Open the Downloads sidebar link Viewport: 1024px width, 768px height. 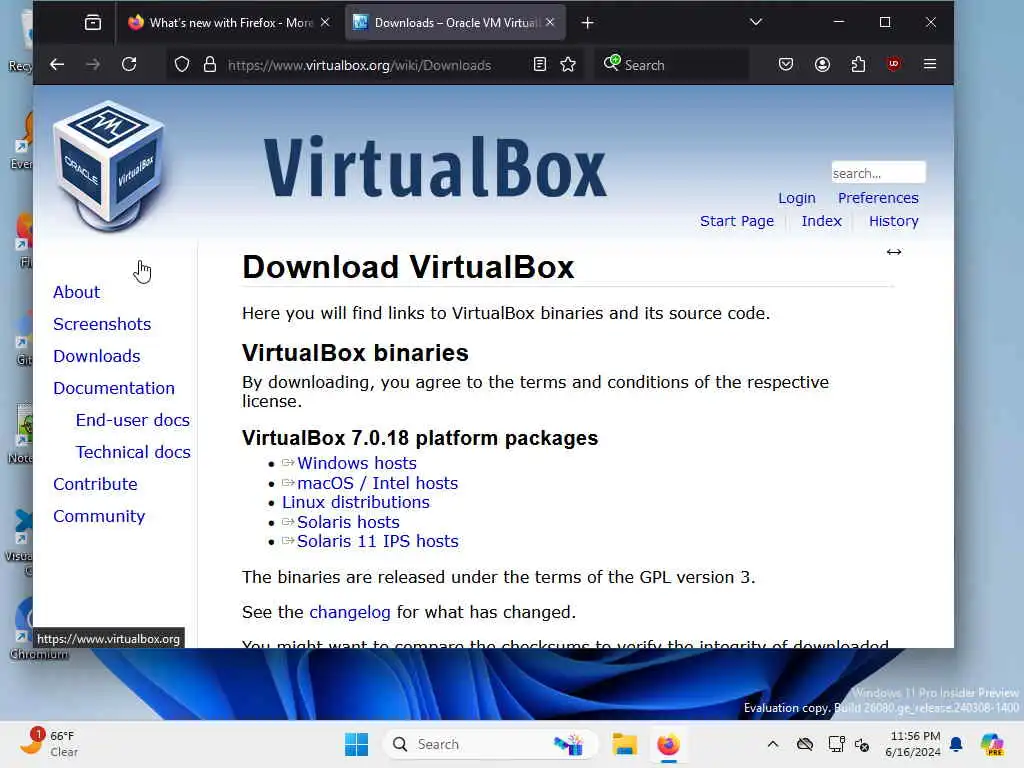97,357
